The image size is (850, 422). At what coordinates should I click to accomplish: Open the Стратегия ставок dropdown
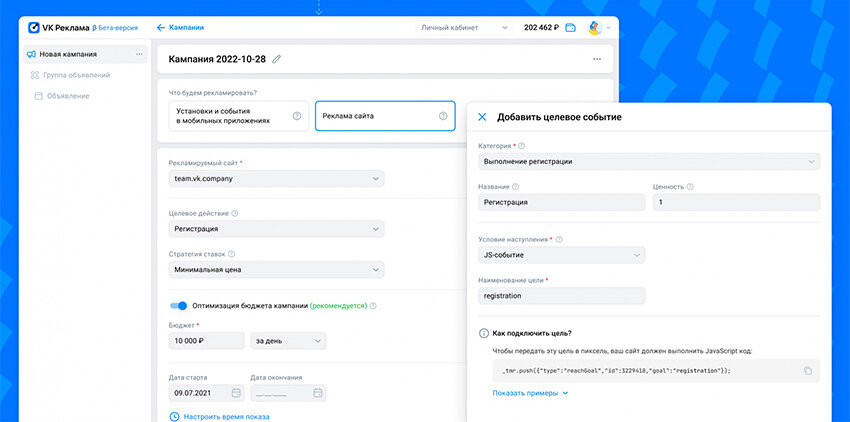(276, 270)
